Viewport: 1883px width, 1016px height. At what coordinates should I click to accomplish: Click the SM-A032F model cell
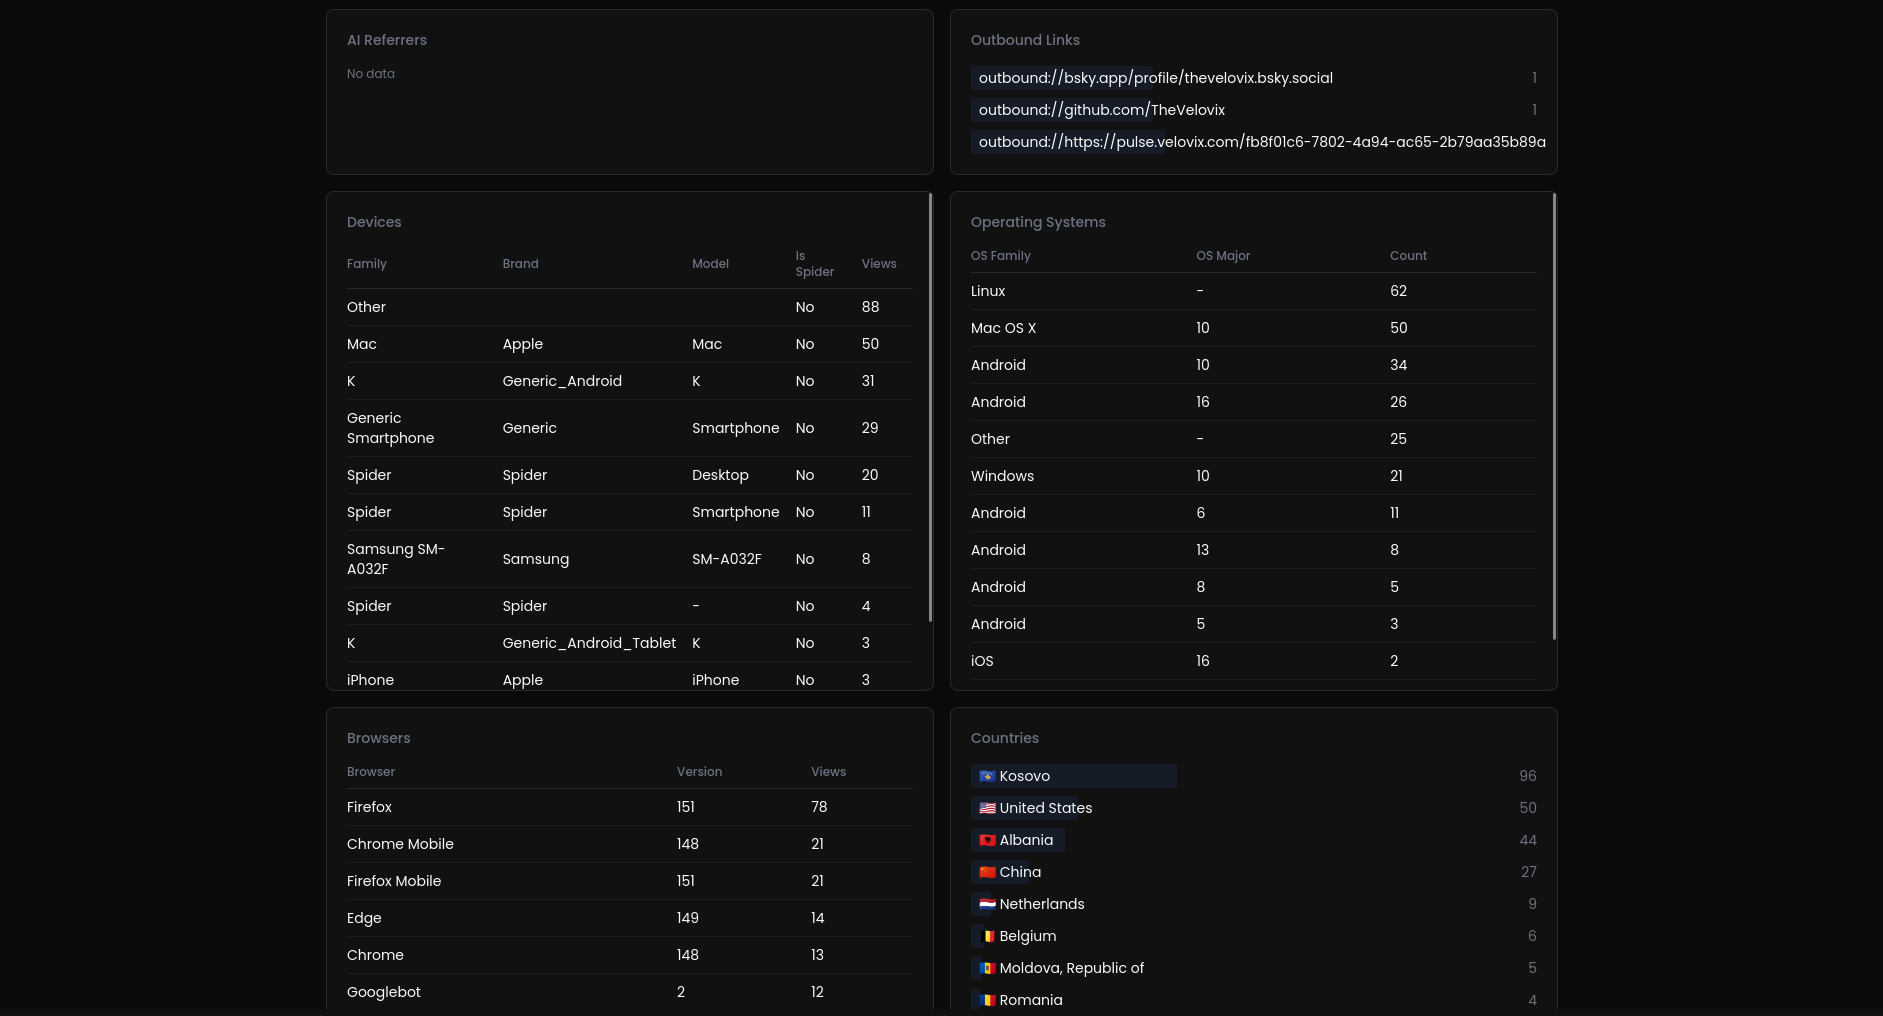(727, 559)
